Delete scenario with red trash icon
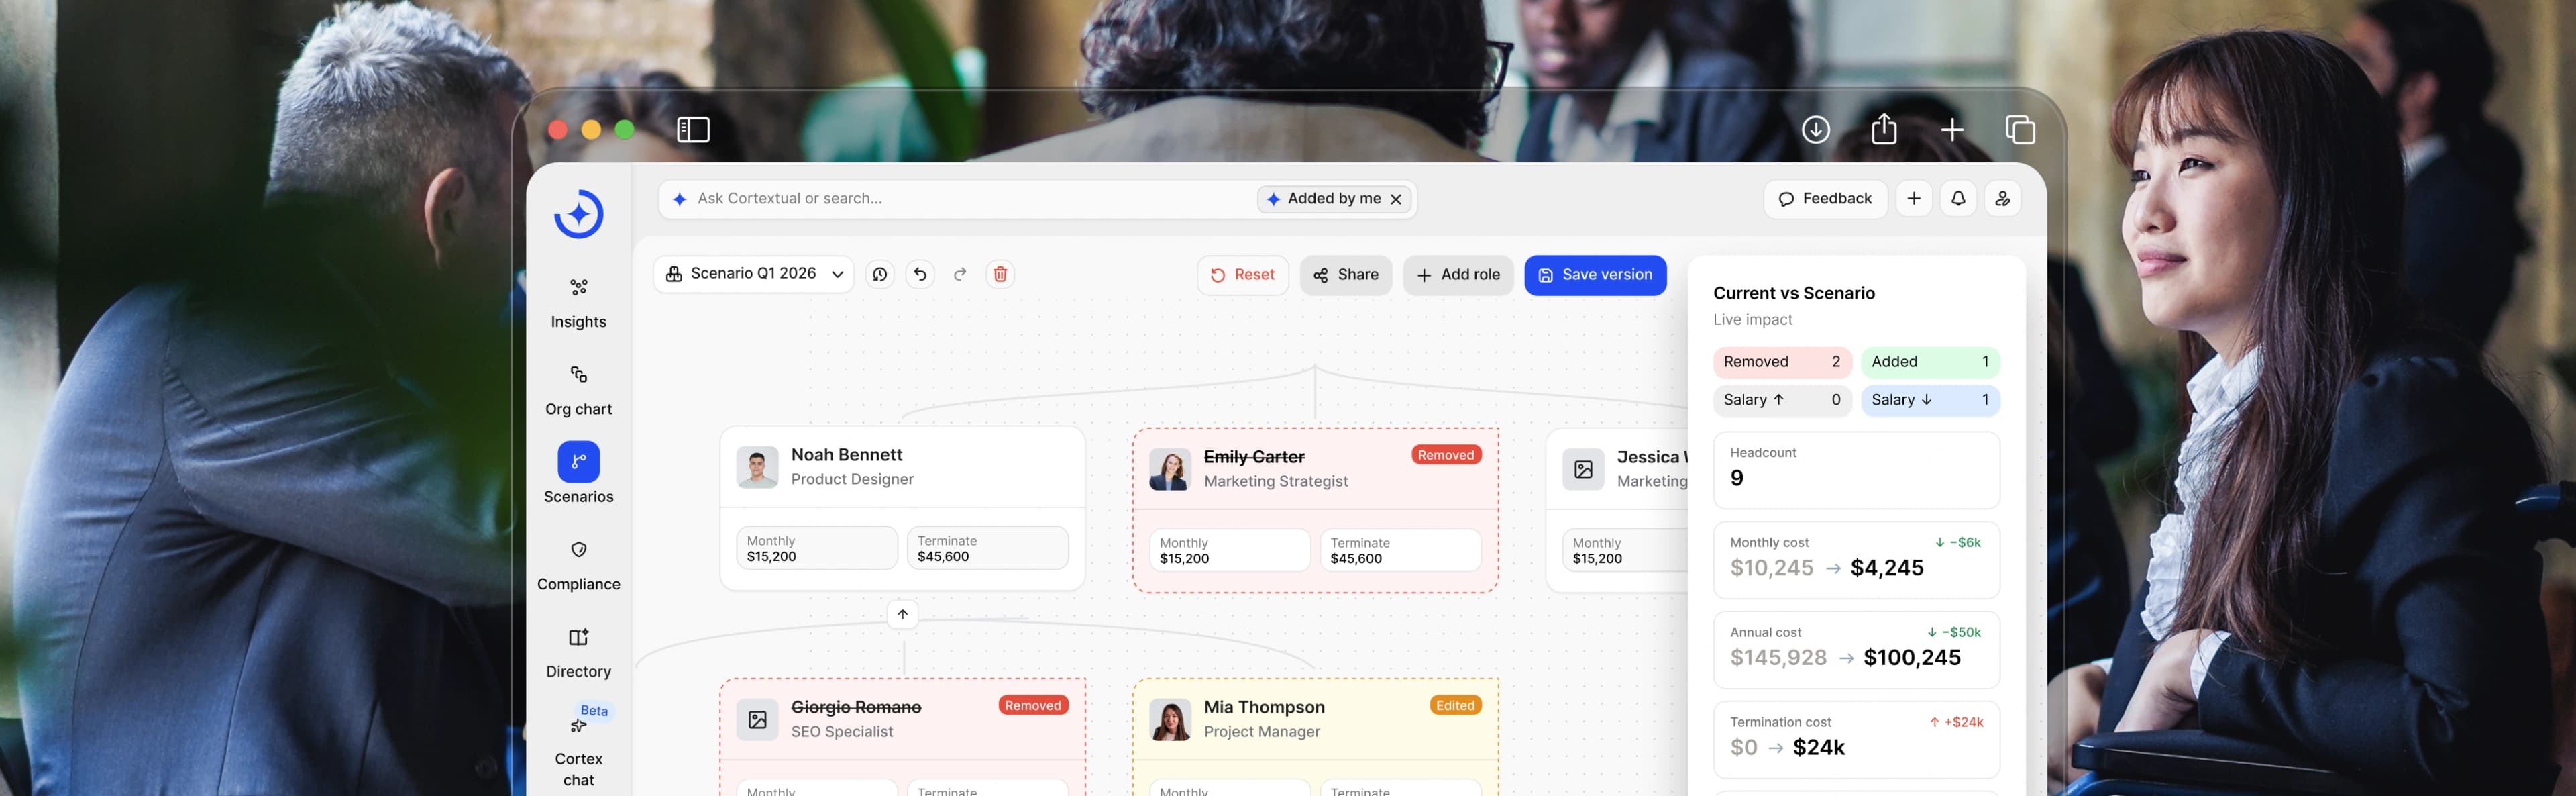This screenshot has height=796, width=2576. [x=1000, y=274]
